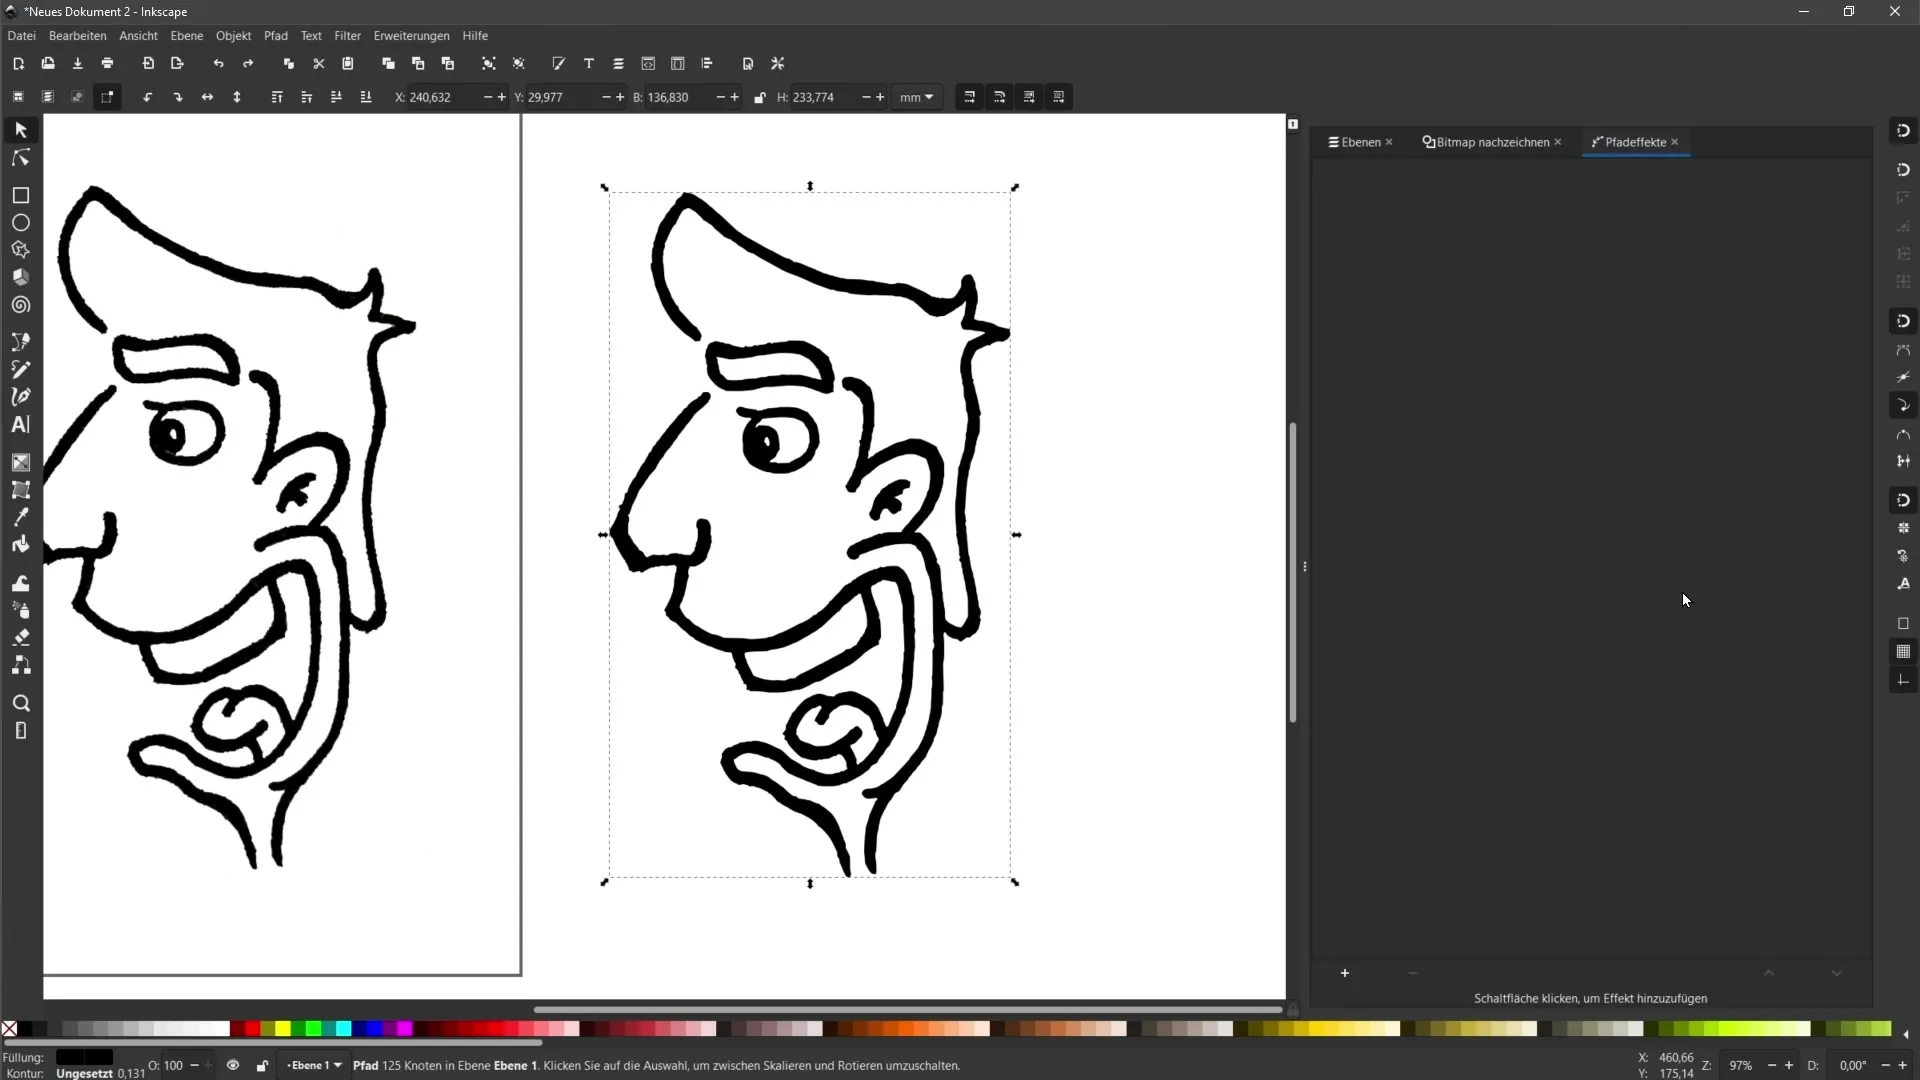
Task: Select the Rectangle tool
Action: click(x=20, y=195)
